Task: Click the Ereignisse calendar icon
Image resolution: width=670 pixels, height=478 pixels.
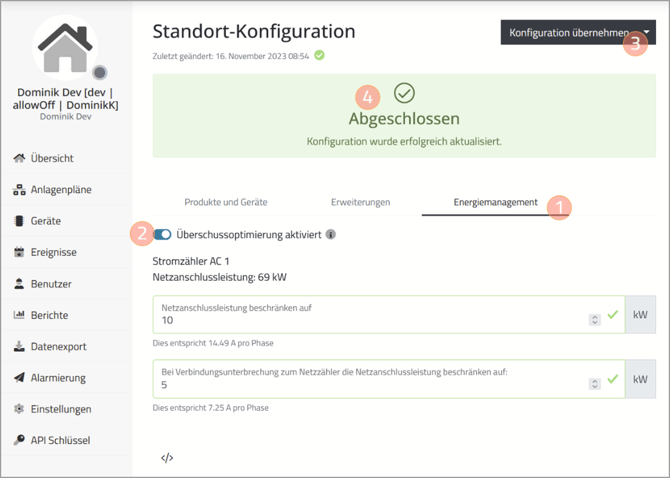Action: pyautogui.click(x=19, y=253)
